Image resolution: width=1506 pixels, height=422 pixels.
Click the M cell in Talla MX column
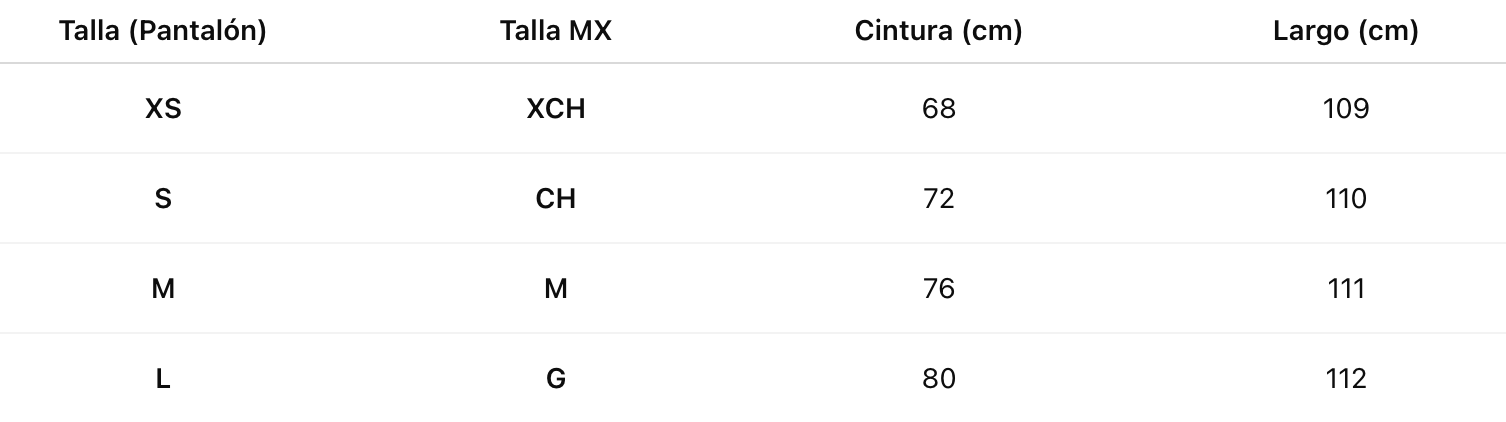[556, 288]
